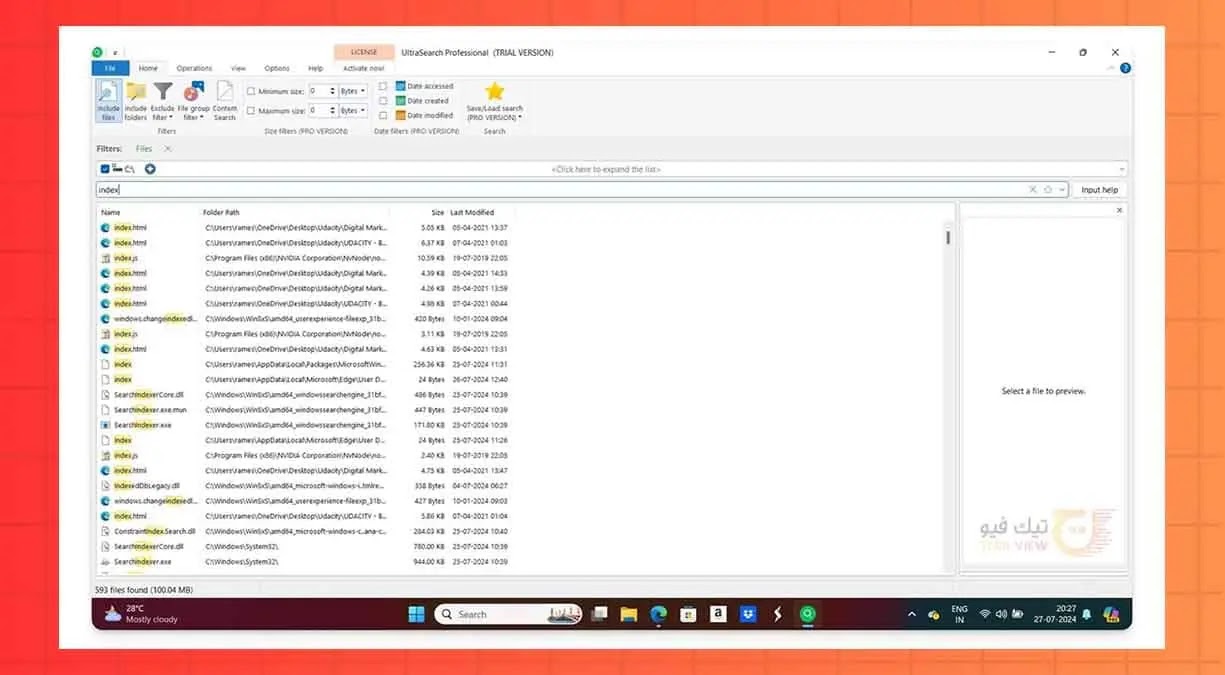This screenshot has height=675, width=1225.
Task: Click here to expand the drive list
Action: [607, 169]
